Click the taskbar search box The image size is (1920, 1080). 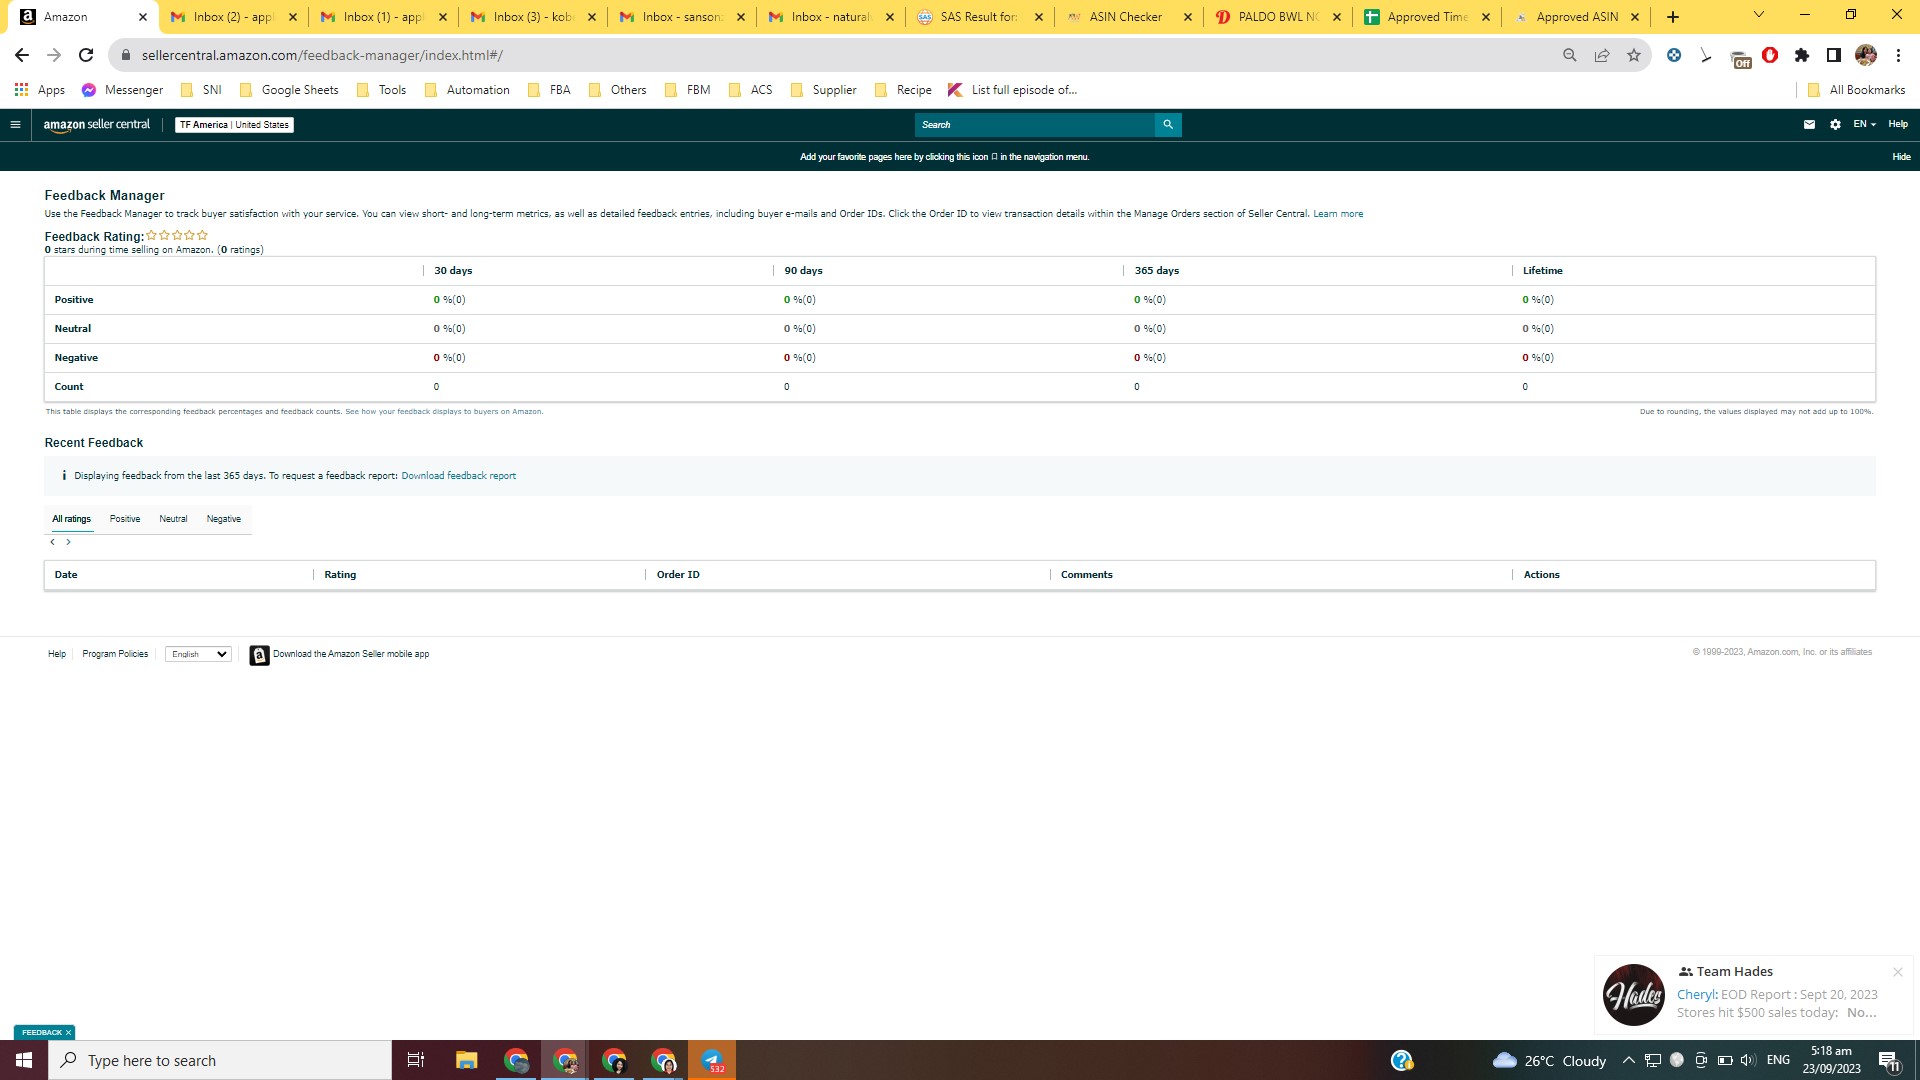[220, 1060]
